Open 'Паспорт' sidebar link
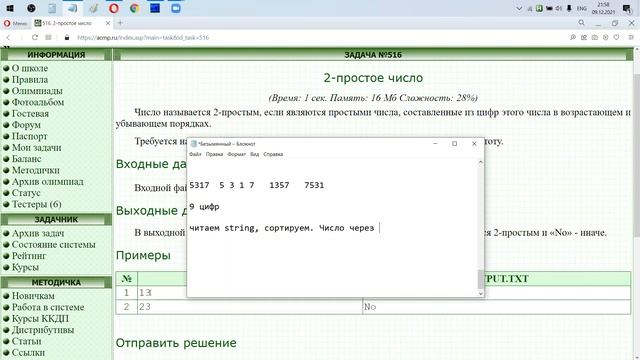Image resolution: width=640 pixels, height=360 pixels. [29, 136]
